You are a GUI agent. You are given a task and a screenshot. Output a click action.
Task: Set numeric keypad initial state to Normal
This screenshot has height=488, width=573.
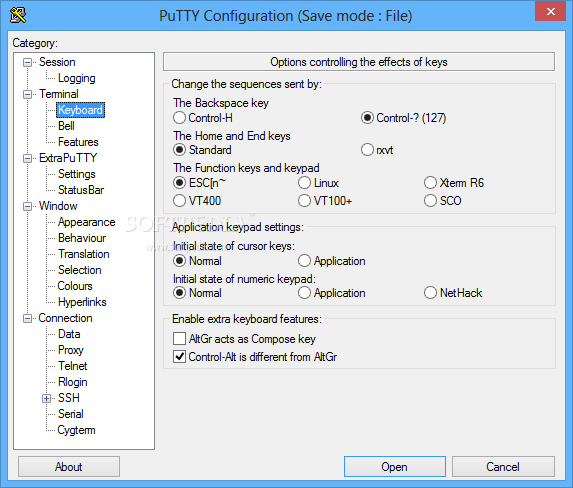[x=197, y=293]
